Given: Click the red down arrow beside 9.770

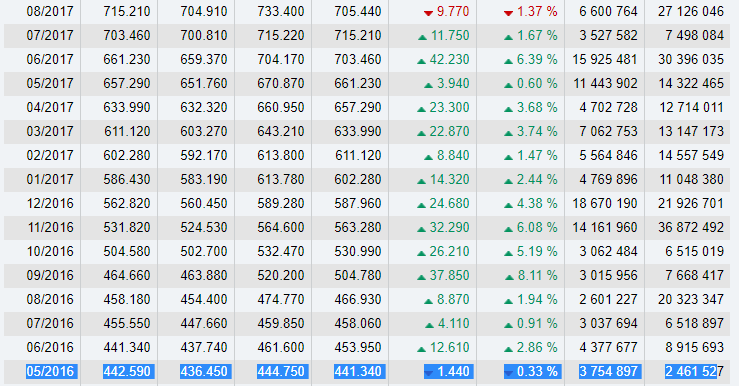Looking at the screenshot, I should pos(428,13).
